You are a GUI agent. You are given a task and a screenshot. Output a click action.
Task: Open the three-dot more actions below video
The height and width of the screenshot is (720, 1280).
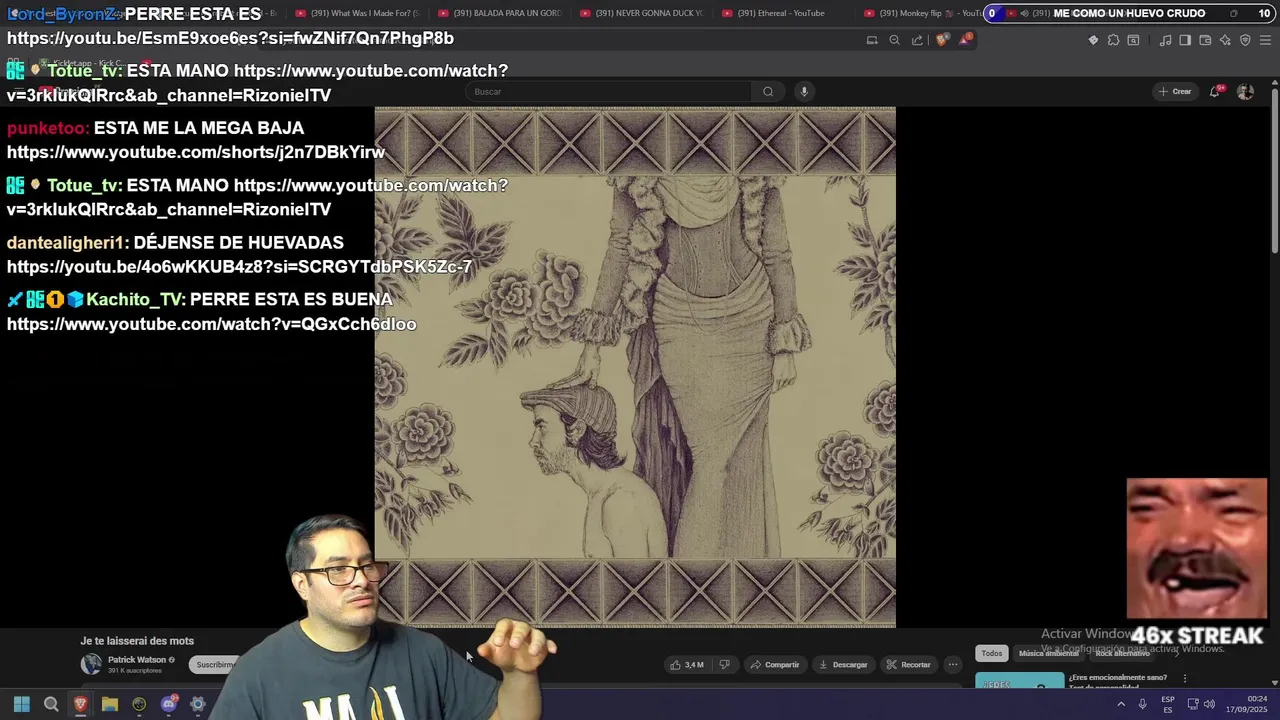coord(953,665)
